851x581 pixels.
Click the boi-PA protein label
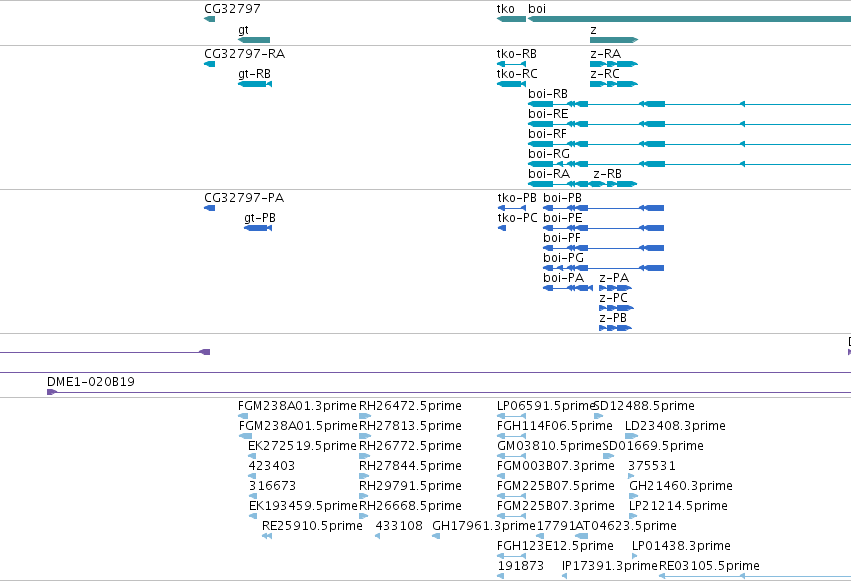coord(563,278)
